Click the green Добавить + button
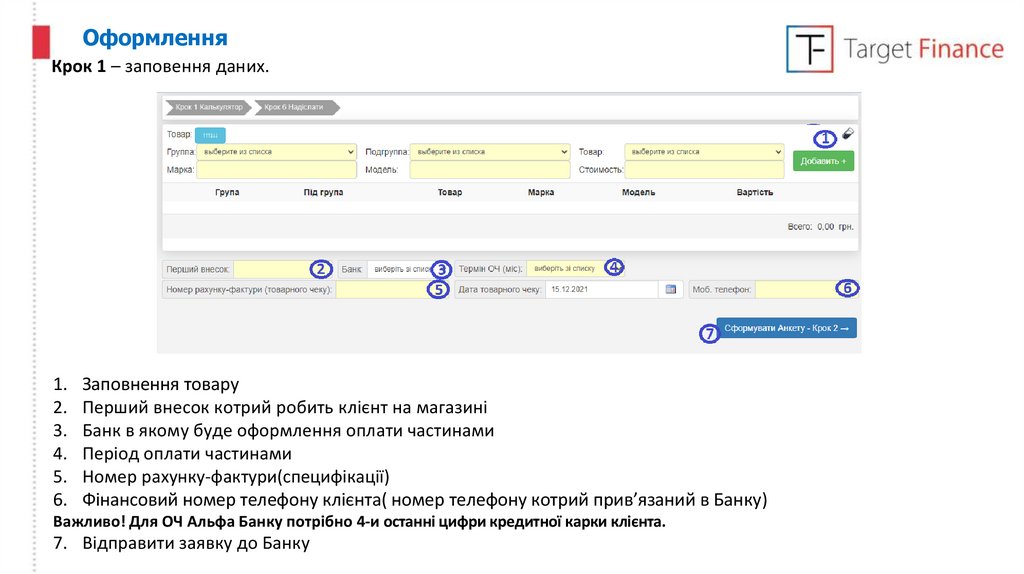Image resolution: width=1024 pixels, height=574 pixels. click(824, 161)
